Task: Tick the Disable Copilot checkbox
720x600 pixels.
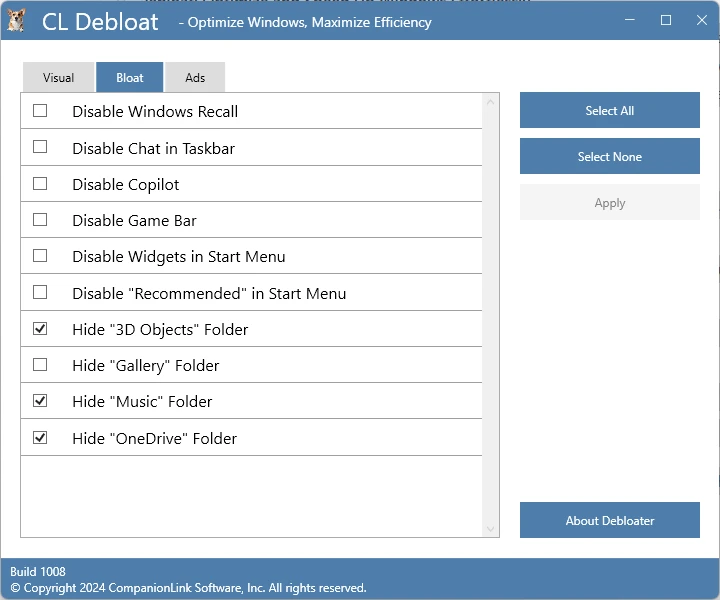Action: (40, 184)
